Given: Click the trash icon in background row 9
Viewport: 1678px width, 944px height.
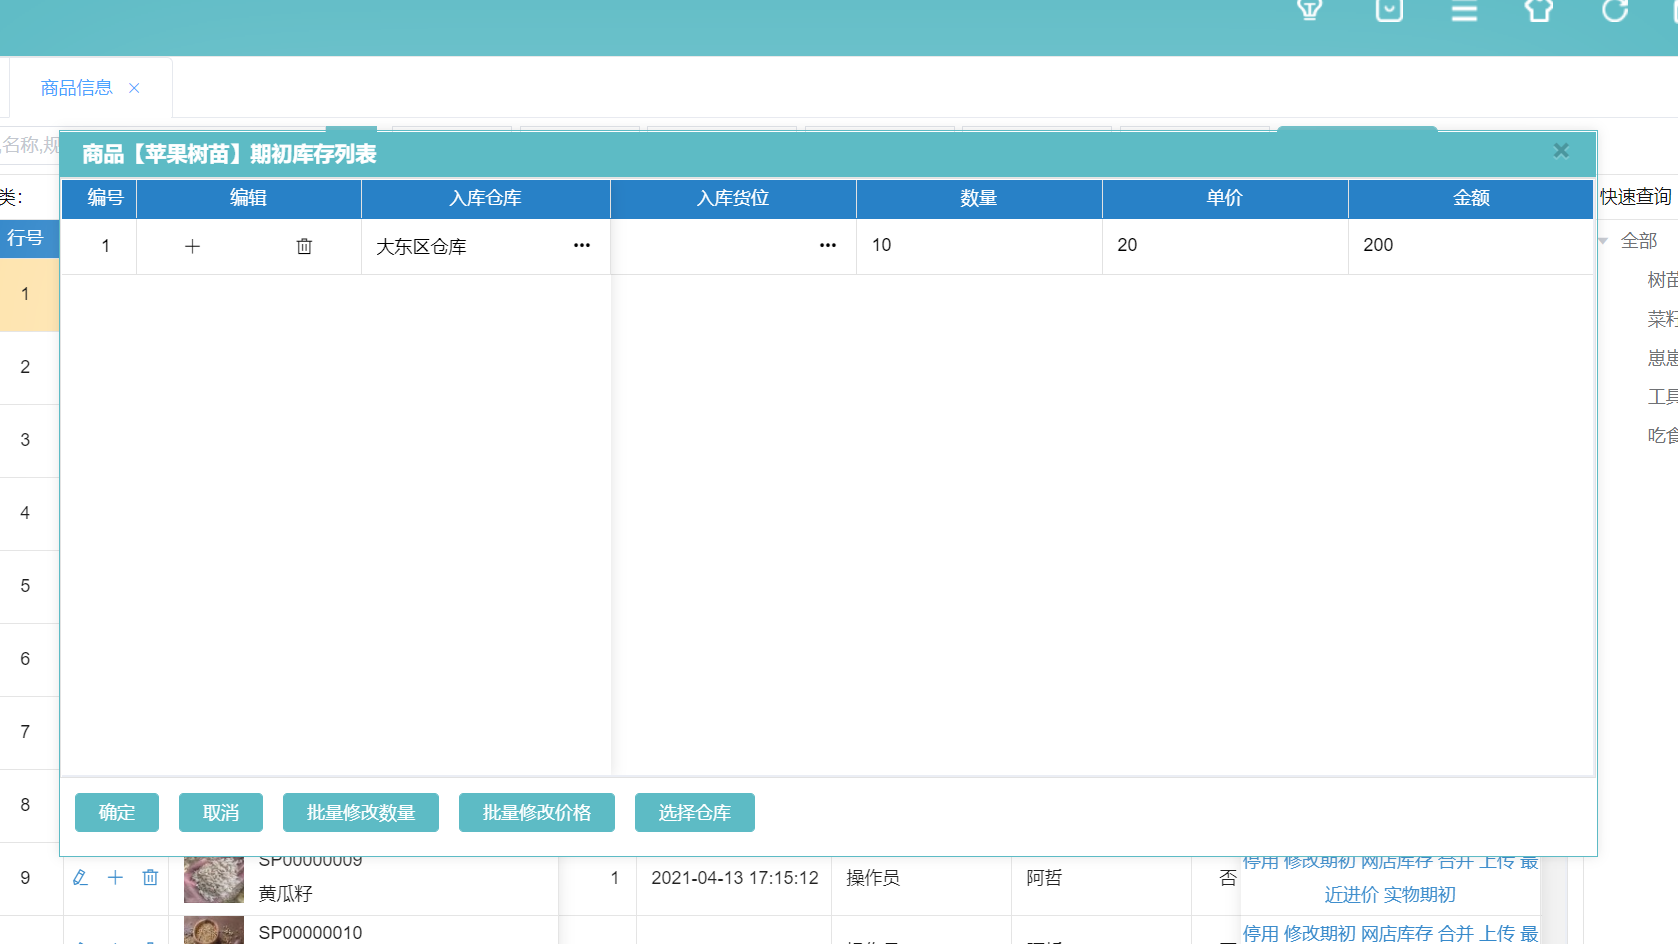Looking at the screenshot, I should [150, 878].
